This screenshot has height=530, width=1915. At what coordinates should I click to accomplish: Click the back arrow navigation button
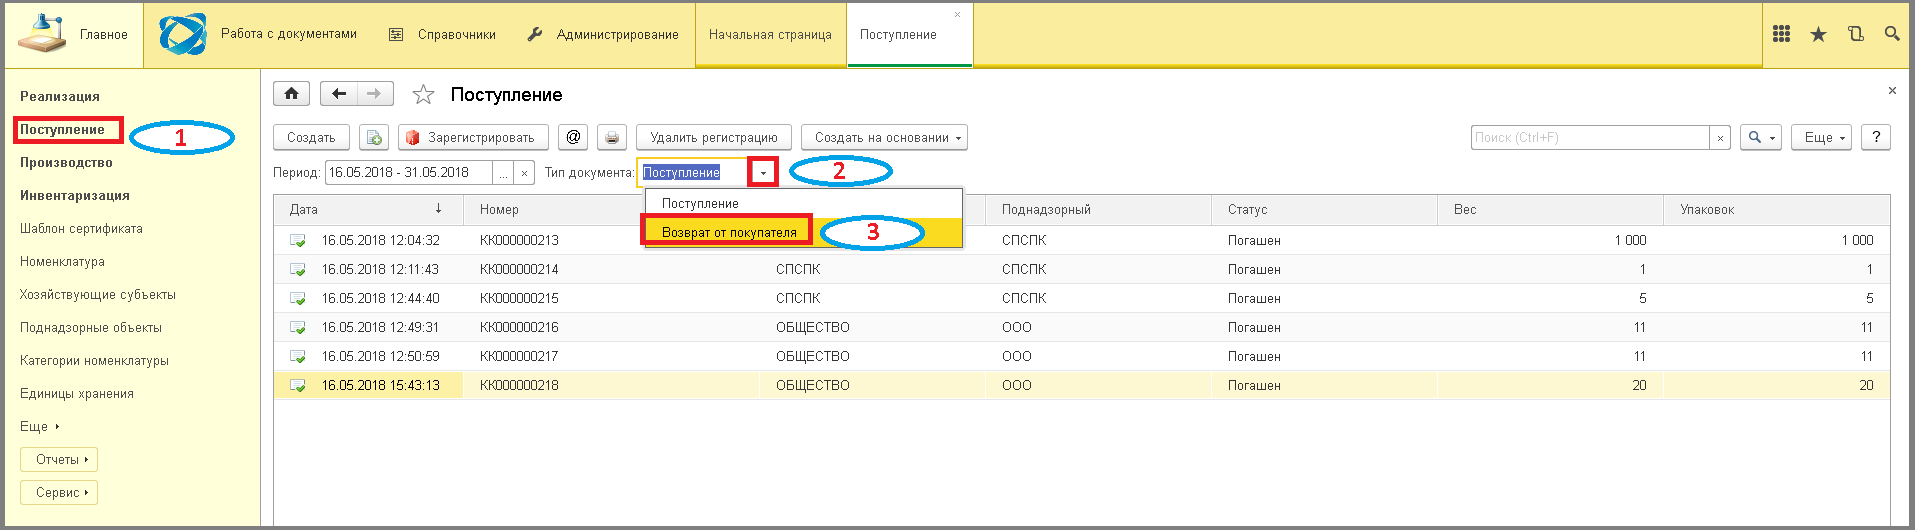339,94
